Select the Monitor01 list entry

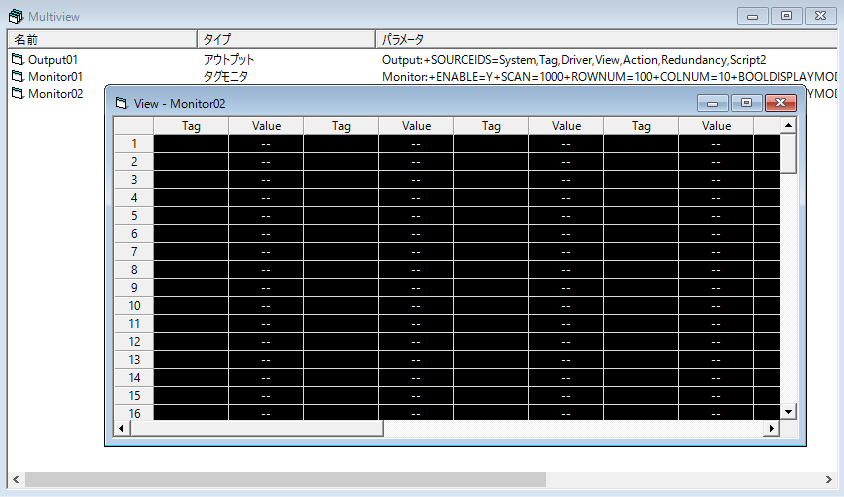click(55, 77)
